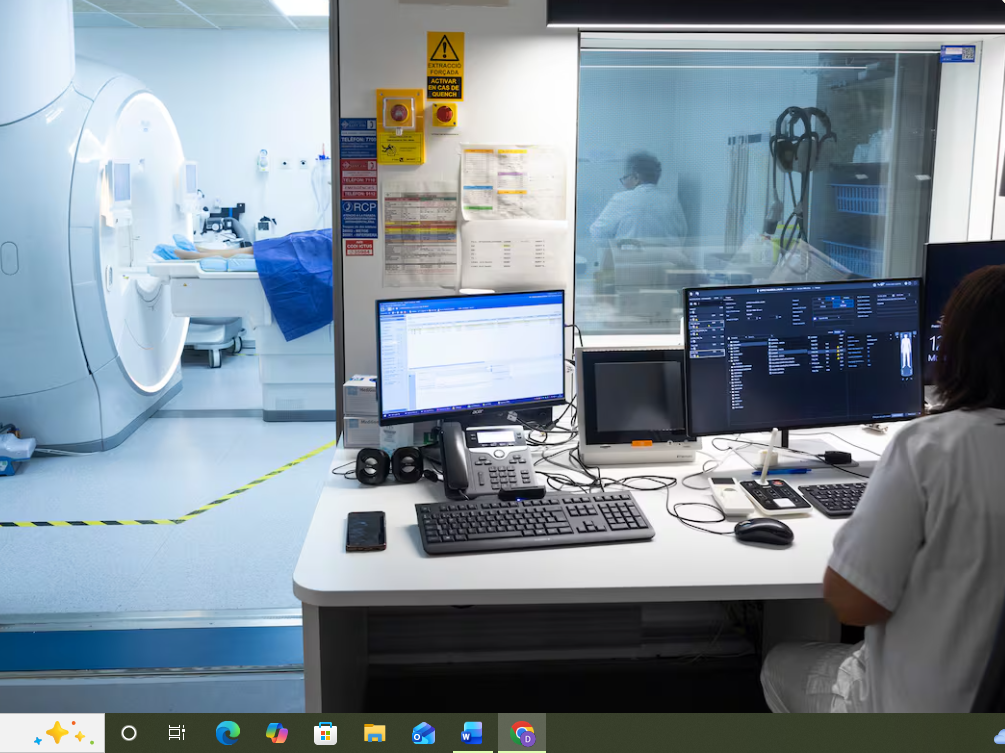The height and width of the screenshot is (753, 1005).
Task: Launch the Copilot app from the taskbar
Action: pos(276,733)
